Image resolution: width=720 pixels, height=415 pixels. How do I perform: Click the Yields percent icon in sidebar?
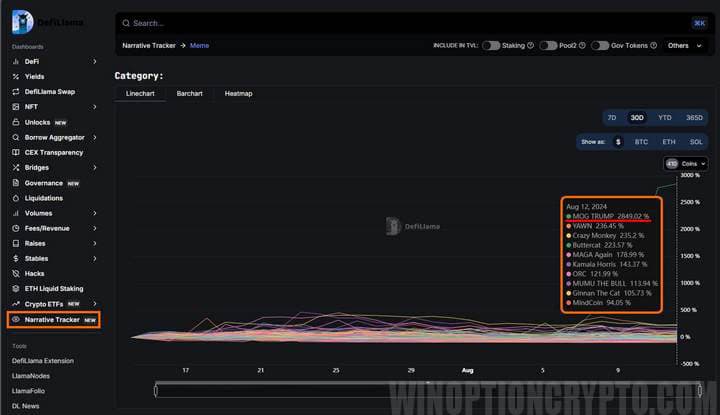point(15,76)
